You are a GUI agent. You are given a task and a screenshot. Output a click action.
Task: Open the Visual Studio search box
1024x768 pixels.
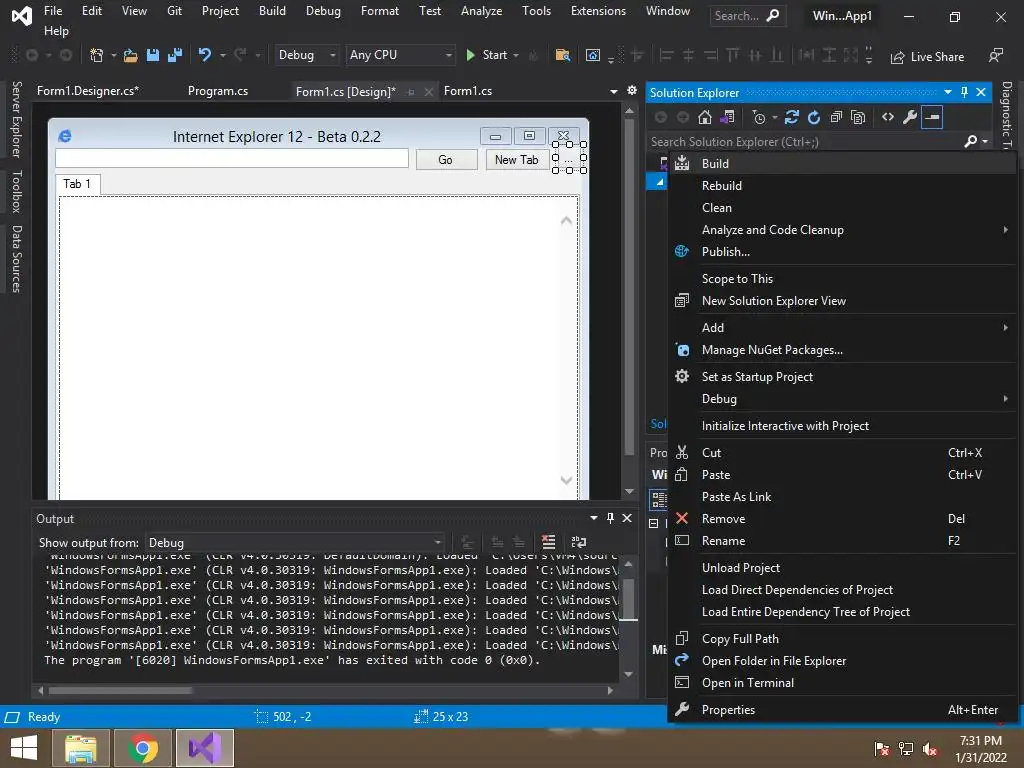(748, 16)
